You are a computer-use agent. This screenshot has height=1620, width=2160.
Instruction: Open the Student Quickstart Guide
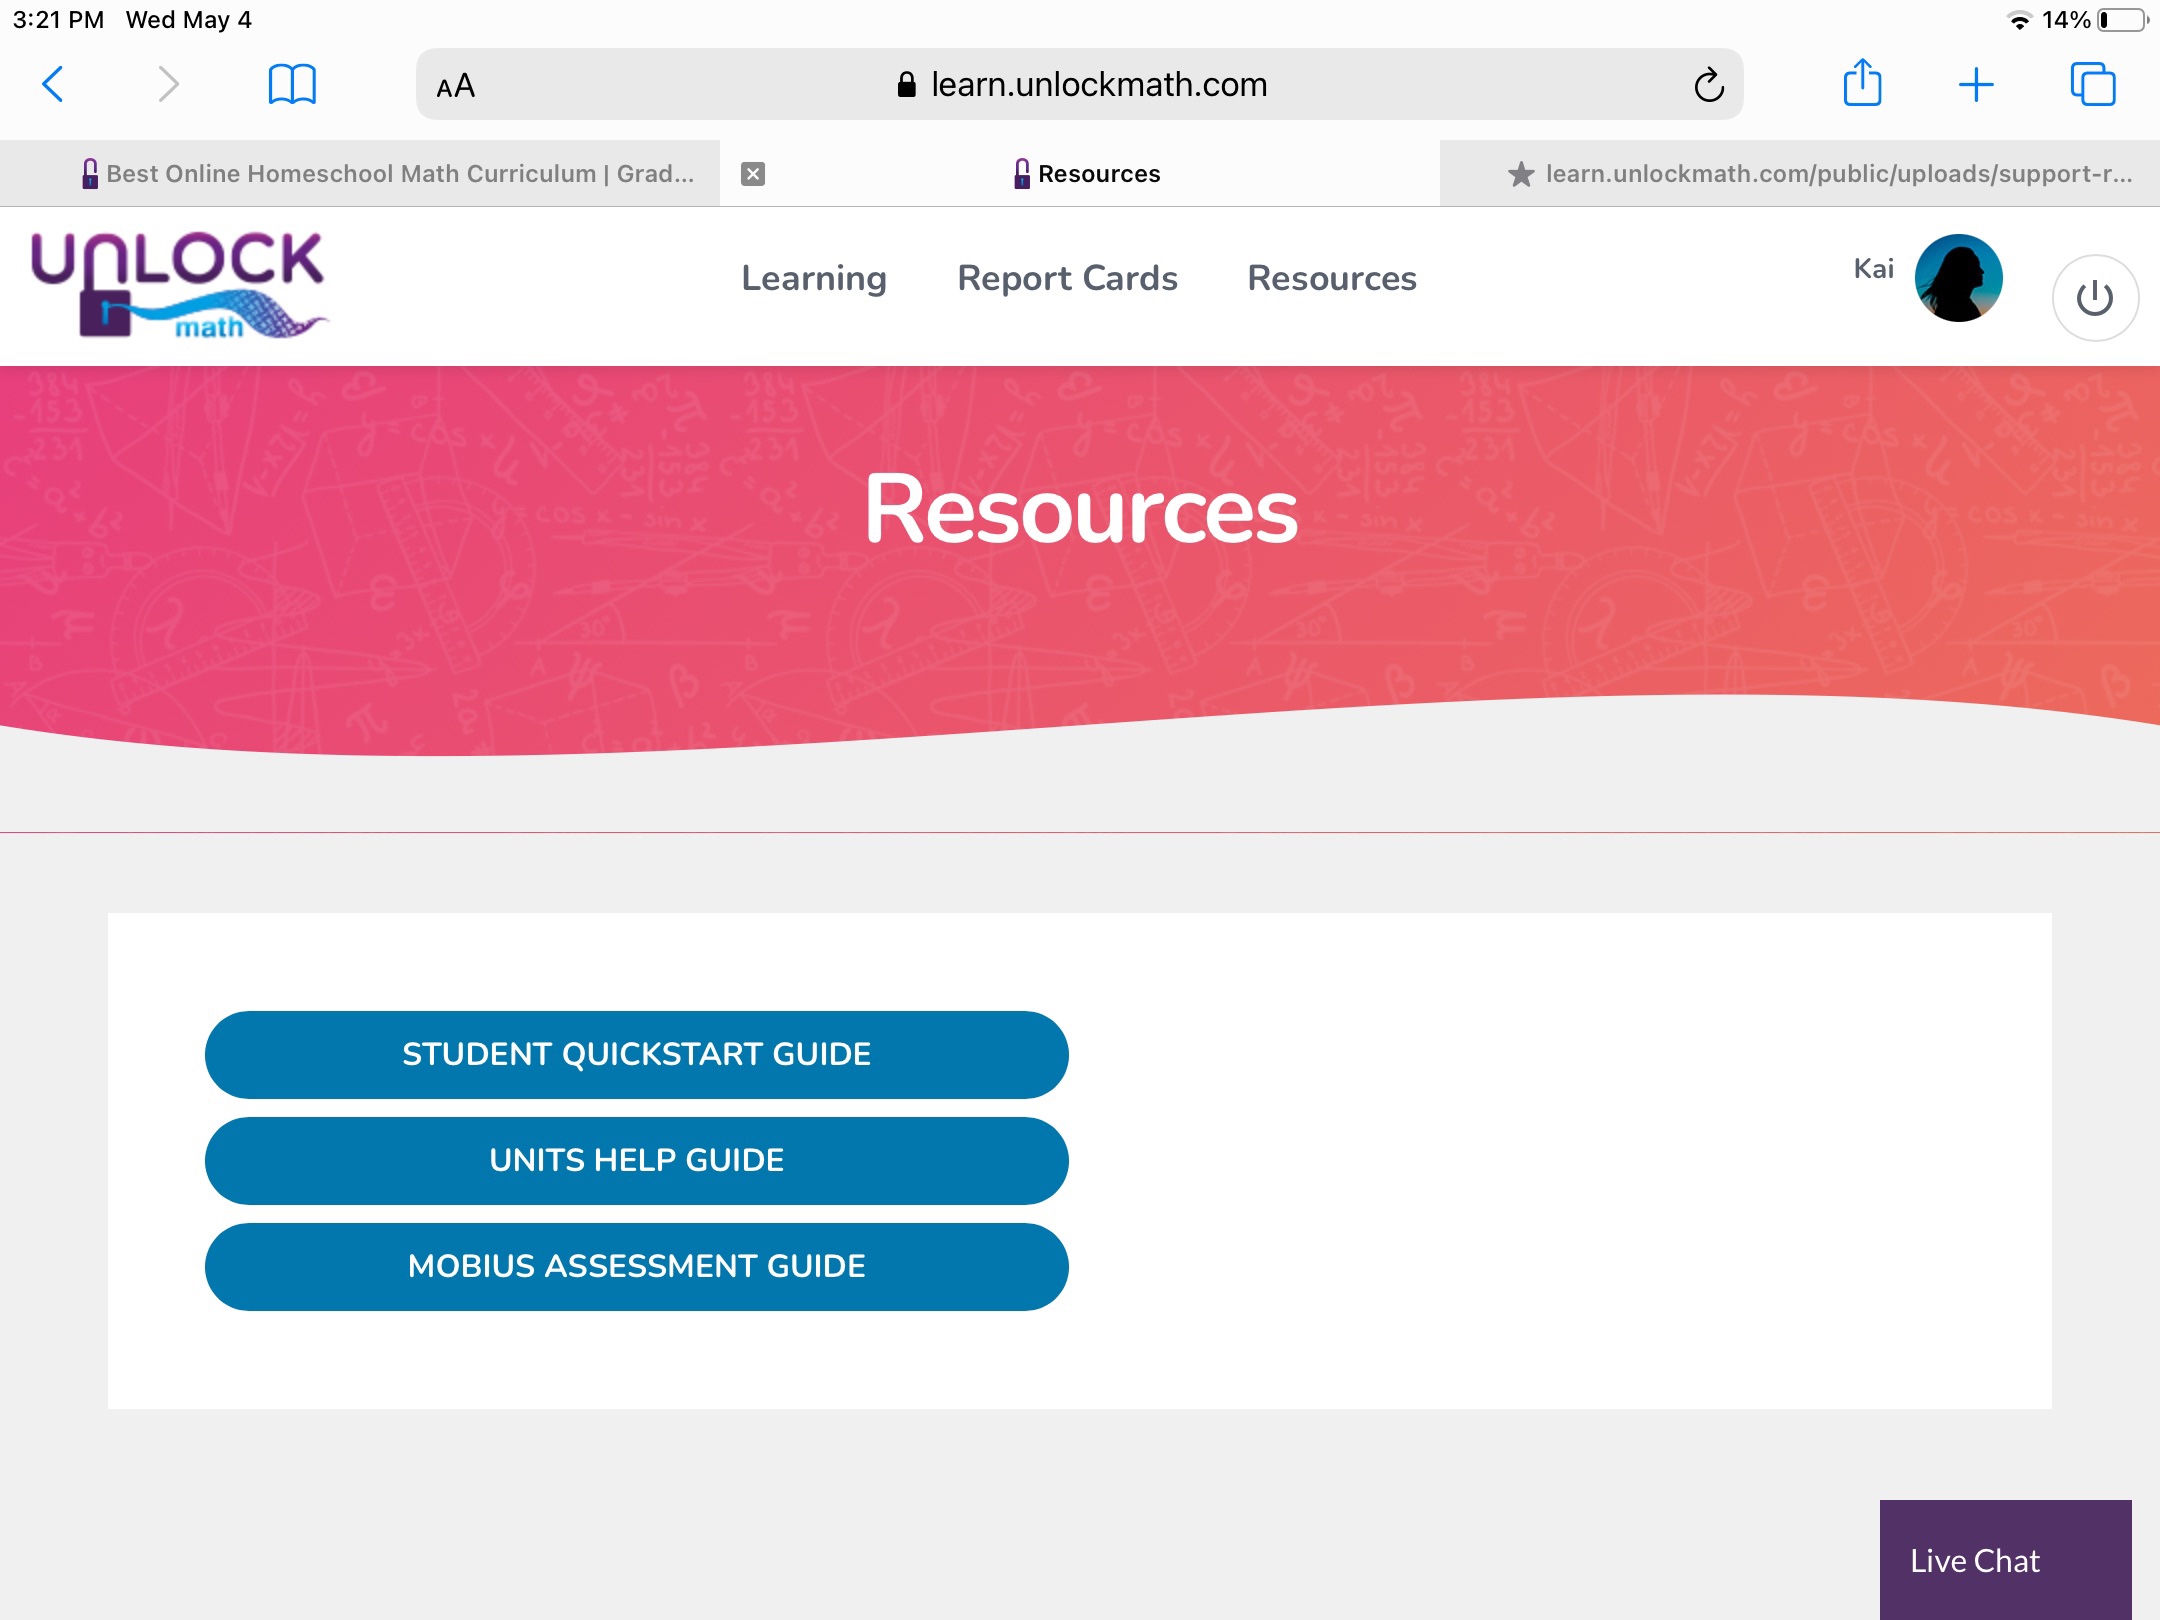pyautogui.click(x=636, y=1054)
